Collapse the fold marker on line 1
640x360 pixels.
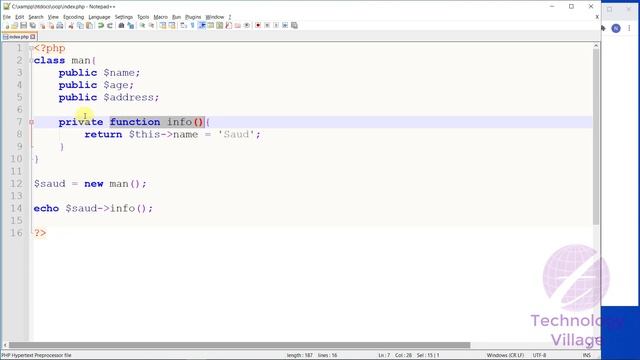pyautogui.click(x=31, y=48)
